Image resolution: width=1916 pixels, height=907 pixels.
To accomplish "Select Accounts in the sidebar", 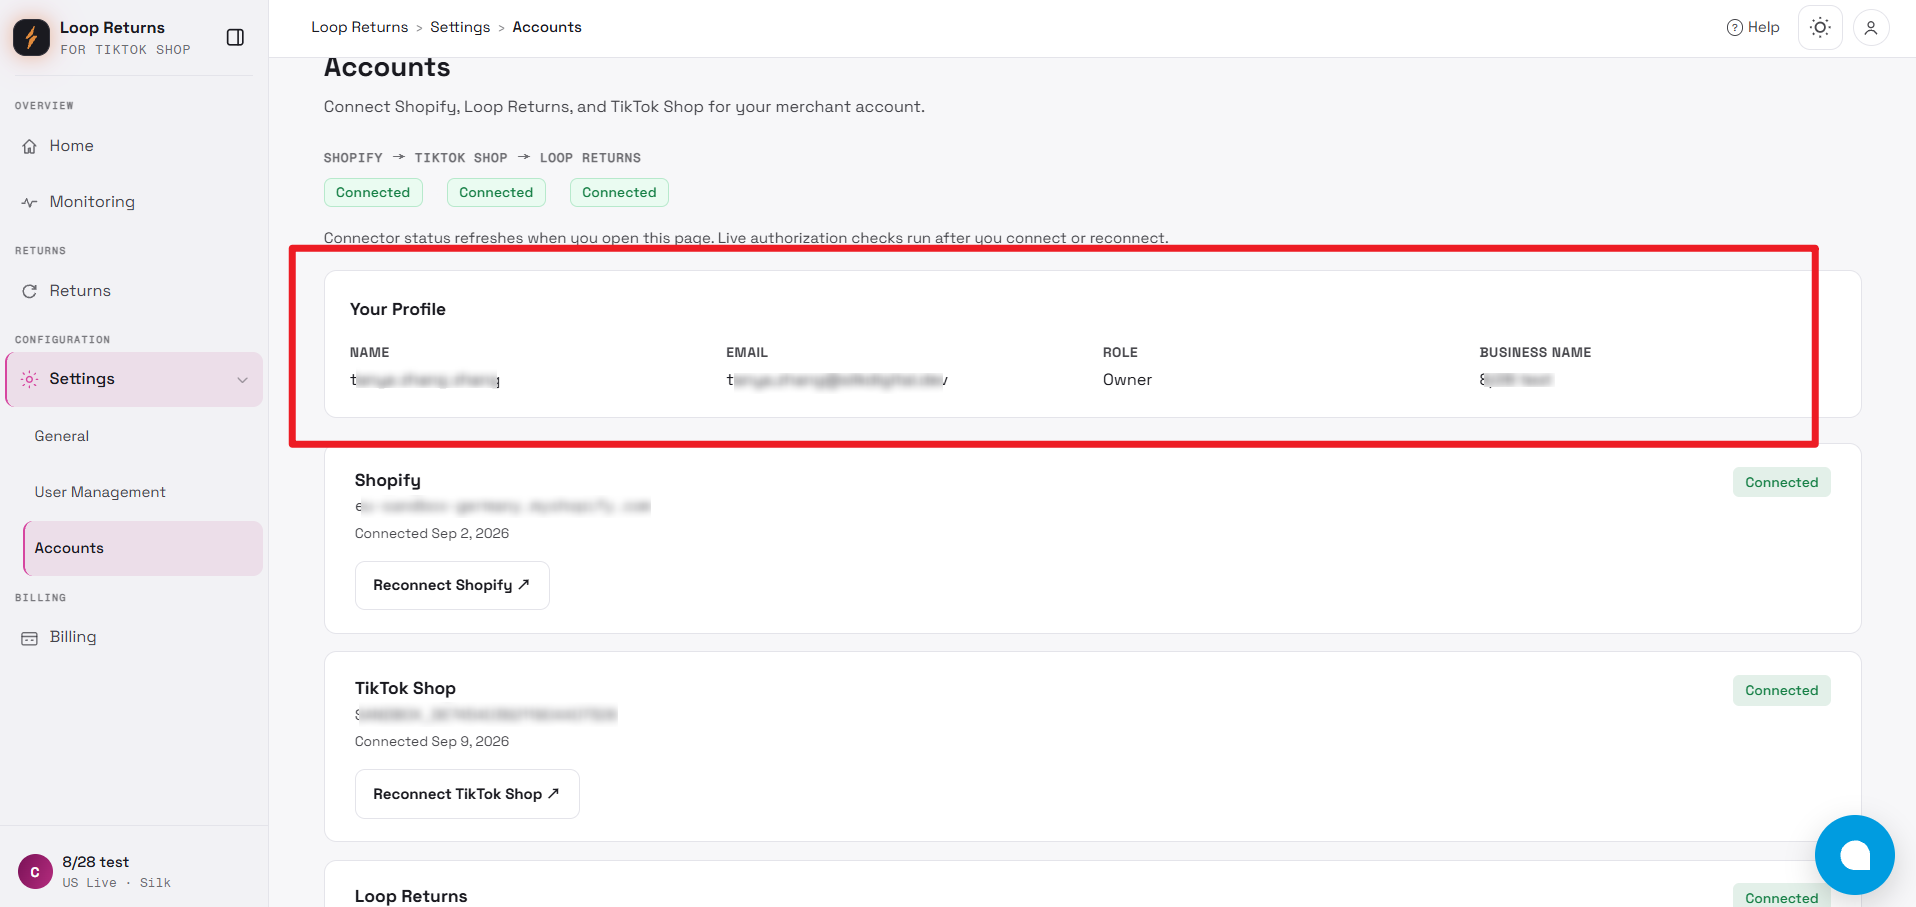I will click(x=143, y=548).
